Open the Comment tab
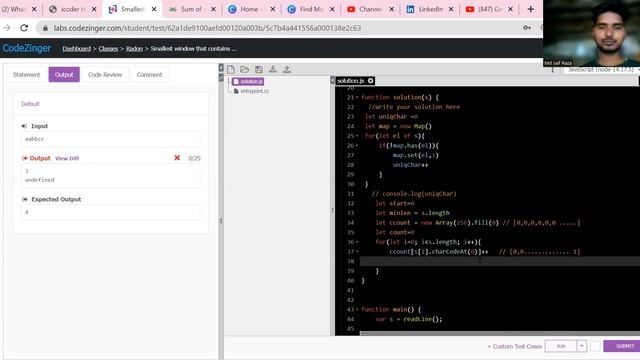Screen dimensions: 640x360 [x=149, y=75]
